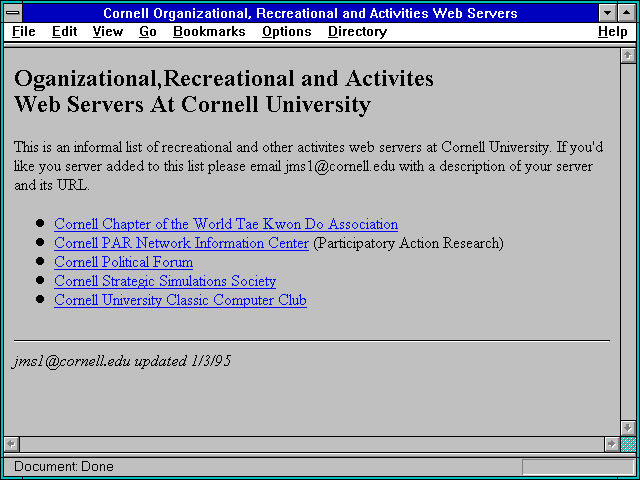Follow the World Tae Kwon Do Association link
This screenshot has width=640, height=480.
coord(226,224)
